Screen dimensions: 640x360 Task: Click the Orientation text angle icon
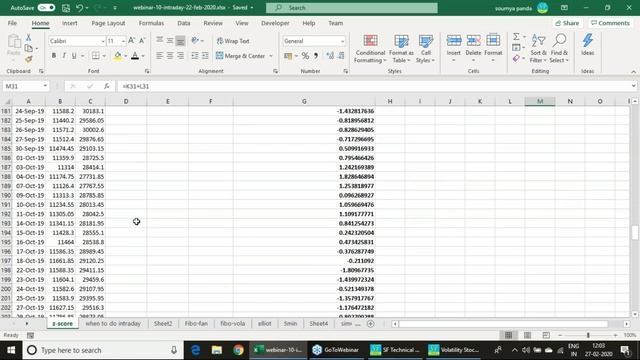[x=195, y=40]
